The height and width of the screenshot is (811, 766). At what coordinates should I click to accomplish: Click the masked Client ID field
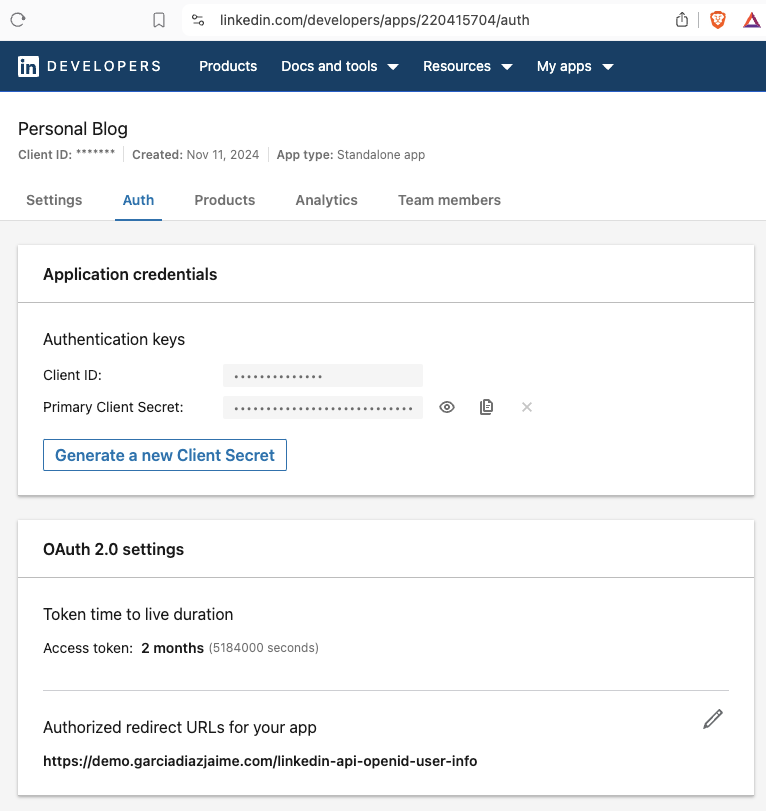(x=322, y=375)
